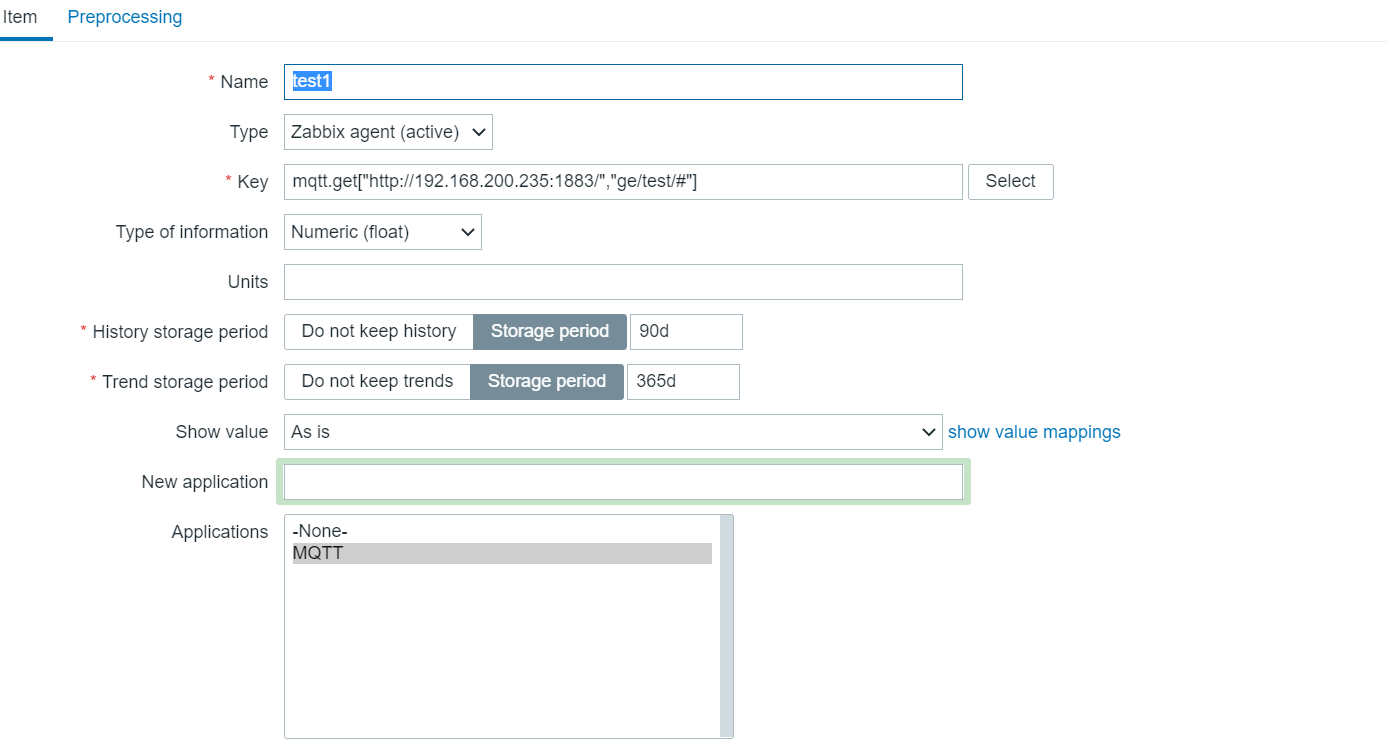Open the Item tab

click(x=20, y=17)
